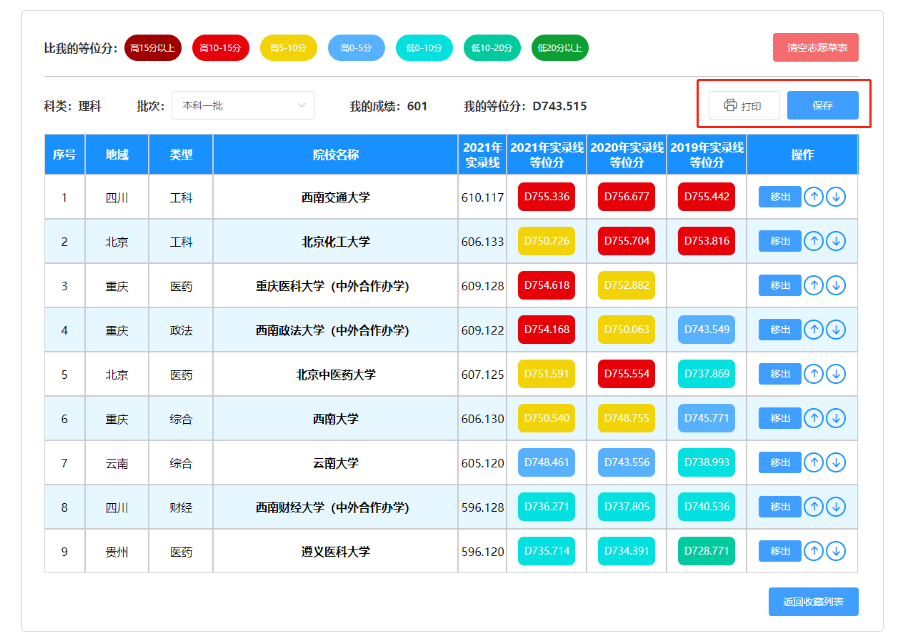Move 重庆医科大学 row down

pos(836,285)
